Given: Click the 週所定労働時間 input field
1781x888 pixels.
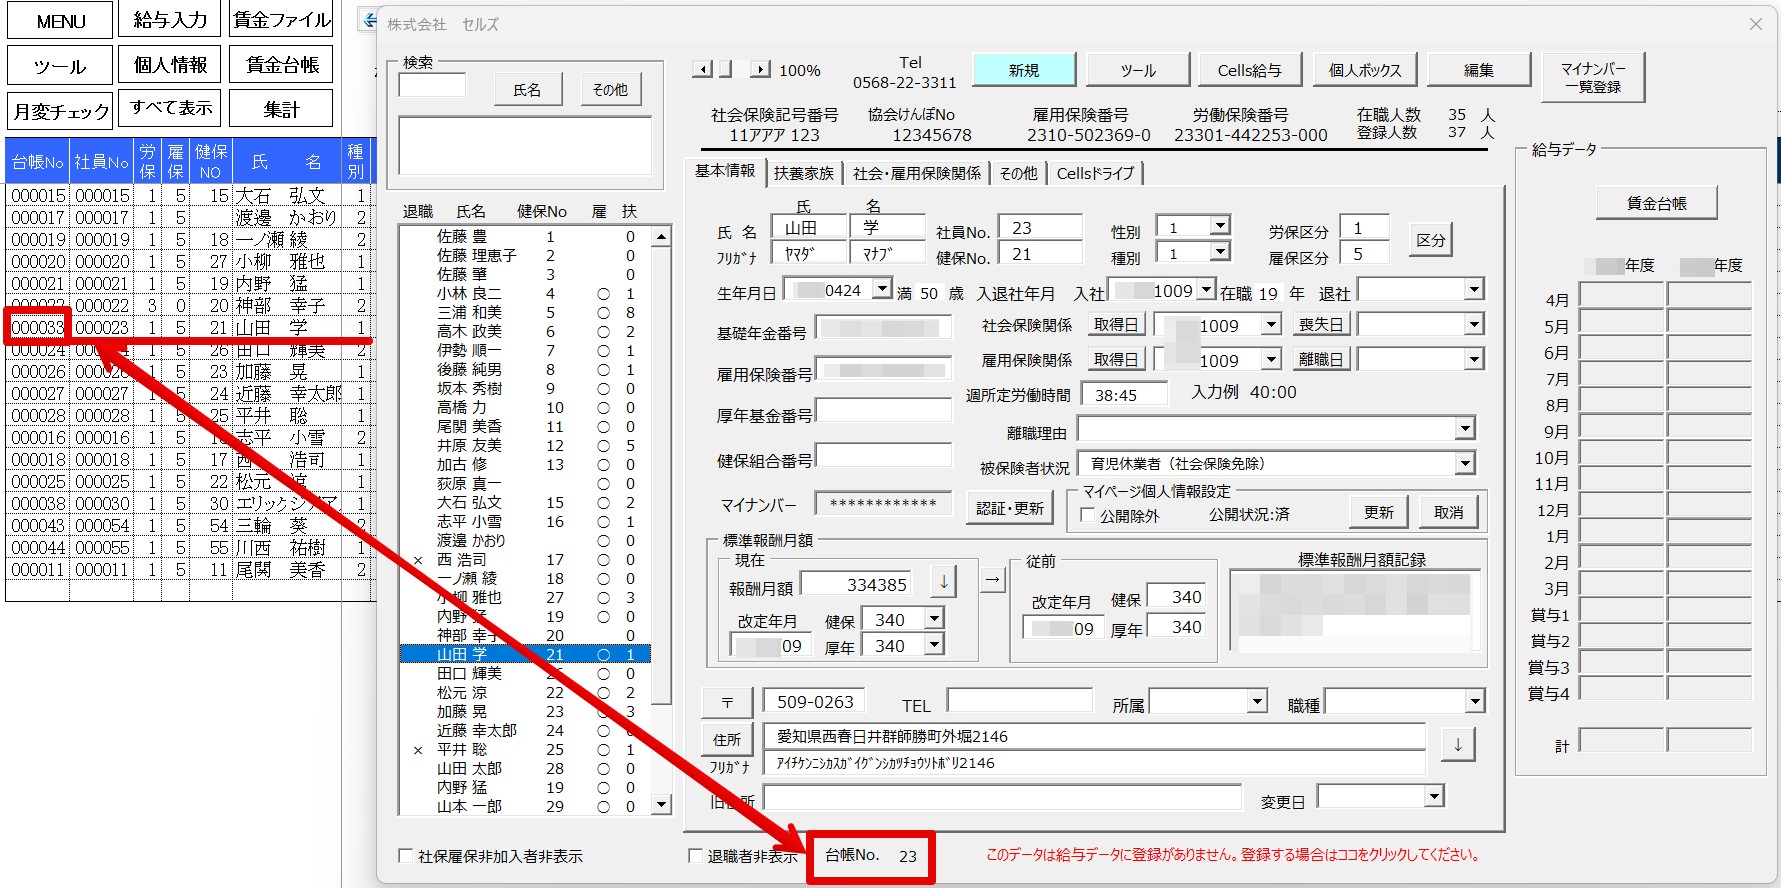Looking at the screenshot, I should [x=1125, y=395].
